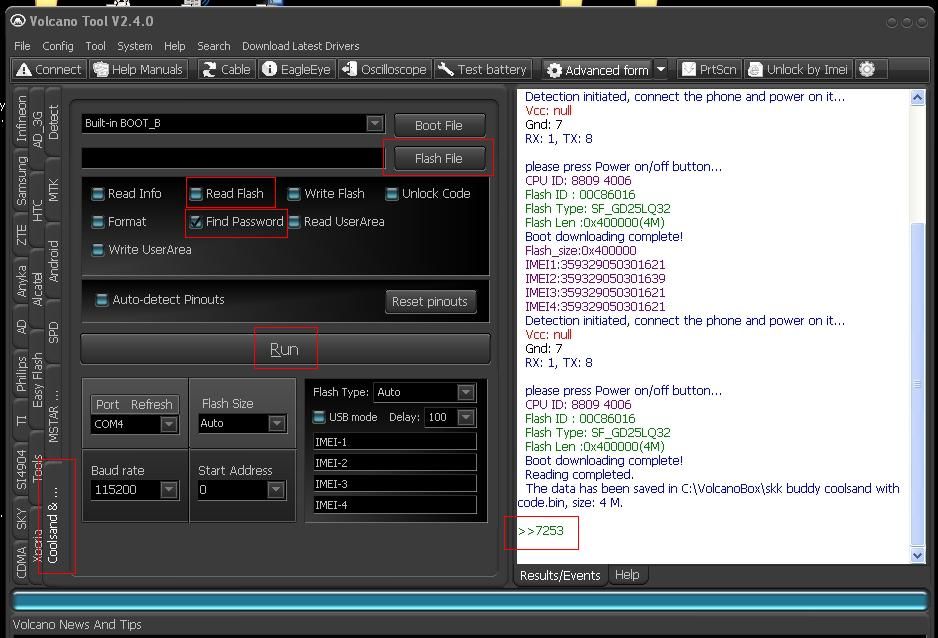Open the Unlock by Imei tool

click(x=798, y=69)
